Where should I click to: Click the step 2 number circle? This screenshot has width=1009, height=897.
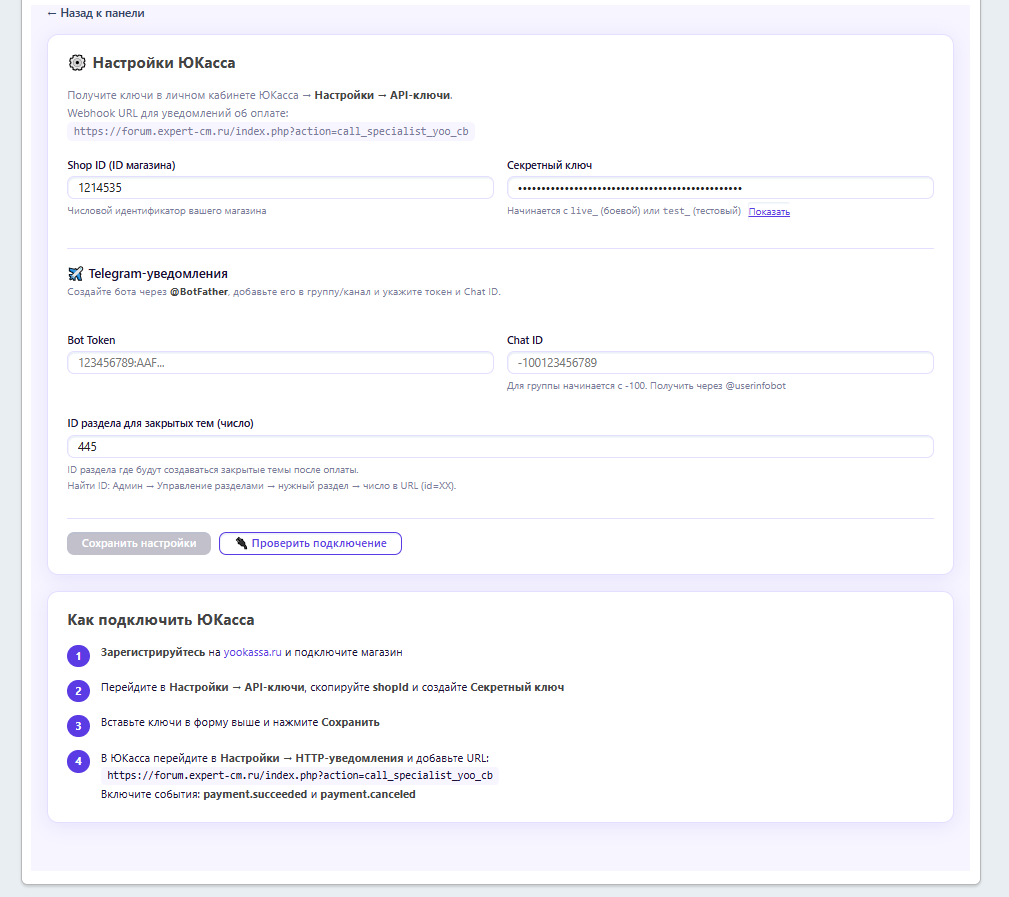coord(78,691)
